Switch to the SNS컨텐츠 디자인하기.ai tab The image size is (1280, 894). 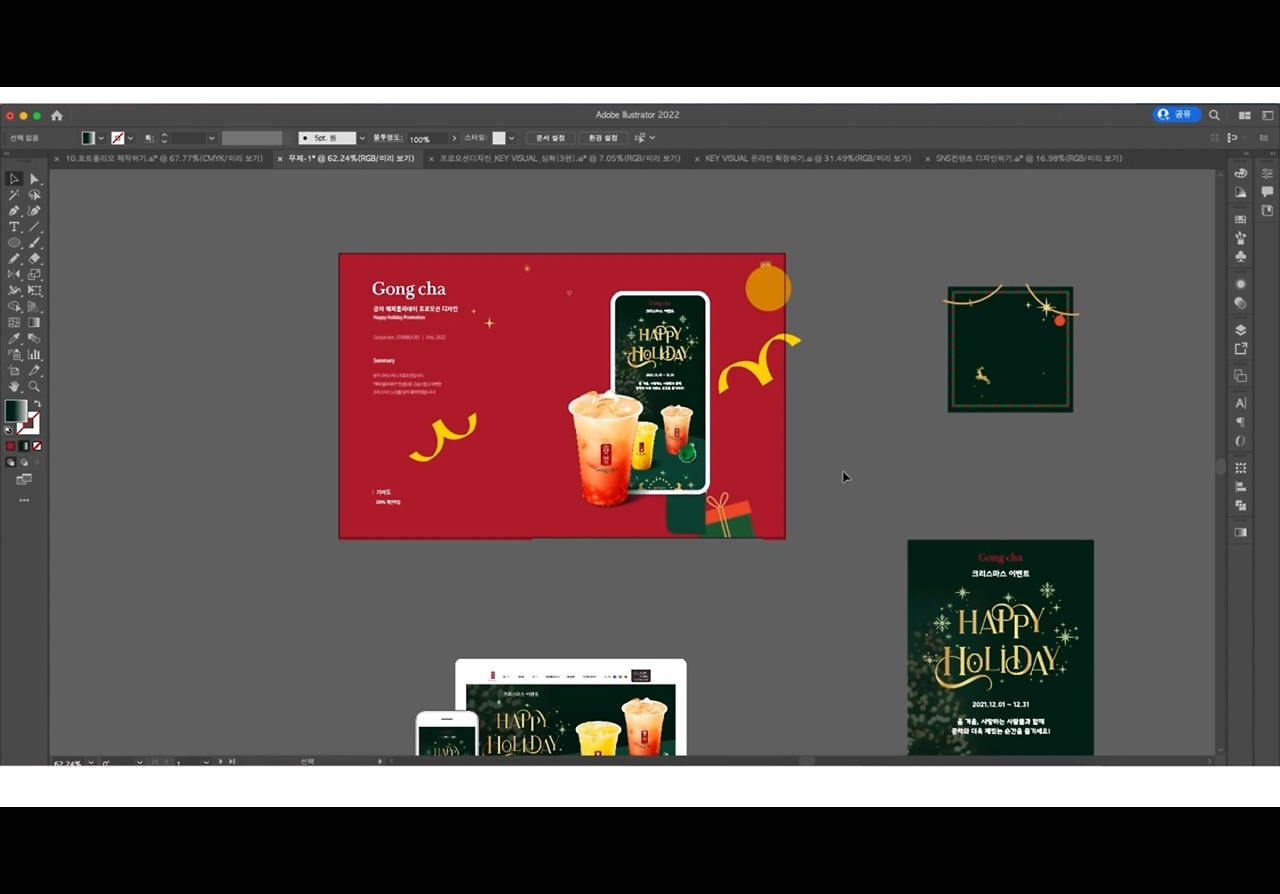tap(1029, 158)
